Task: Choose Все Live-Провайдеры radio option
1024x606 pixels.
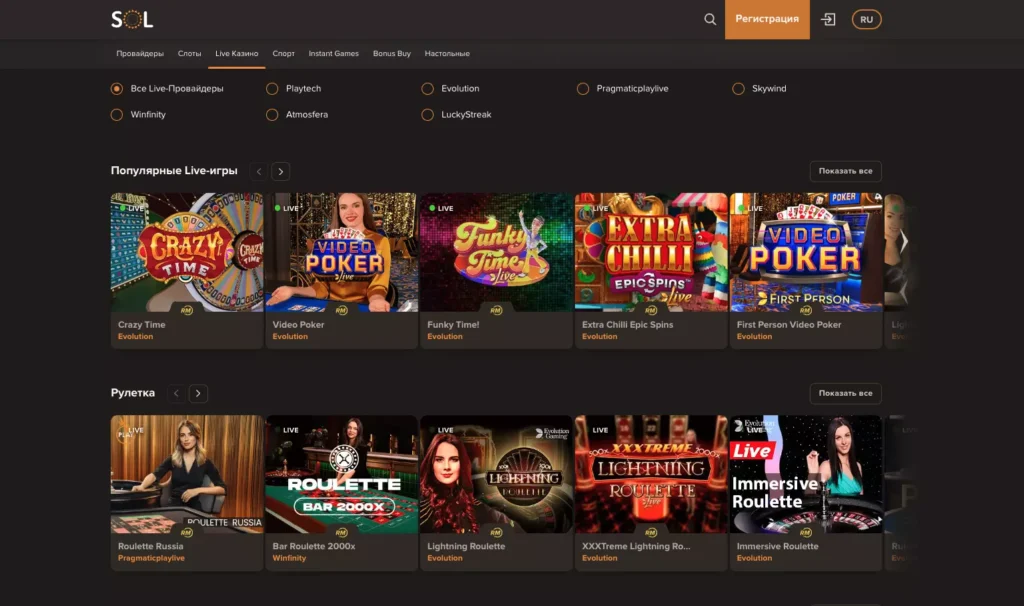Action: [117, 89]
